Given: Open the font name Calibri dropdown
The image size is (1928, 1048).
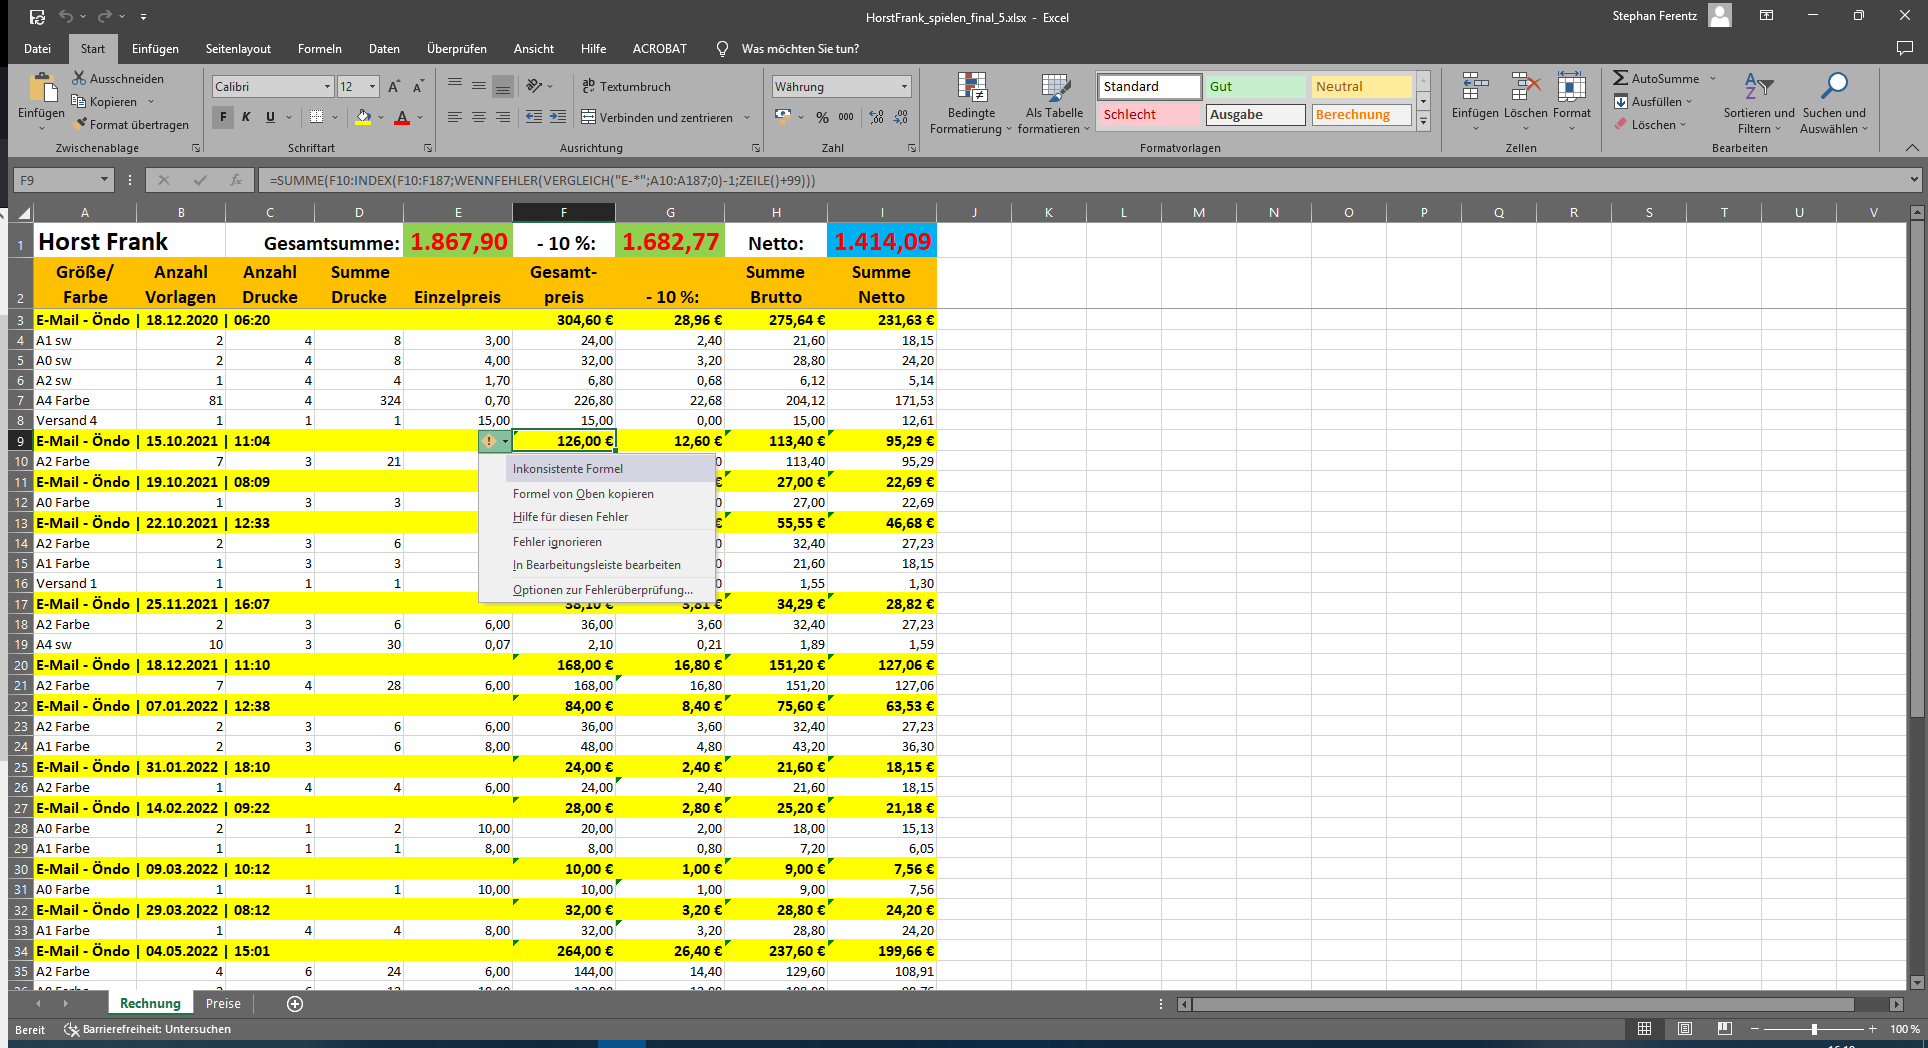Looking at the screenshot, I should (x=327, y=87).
